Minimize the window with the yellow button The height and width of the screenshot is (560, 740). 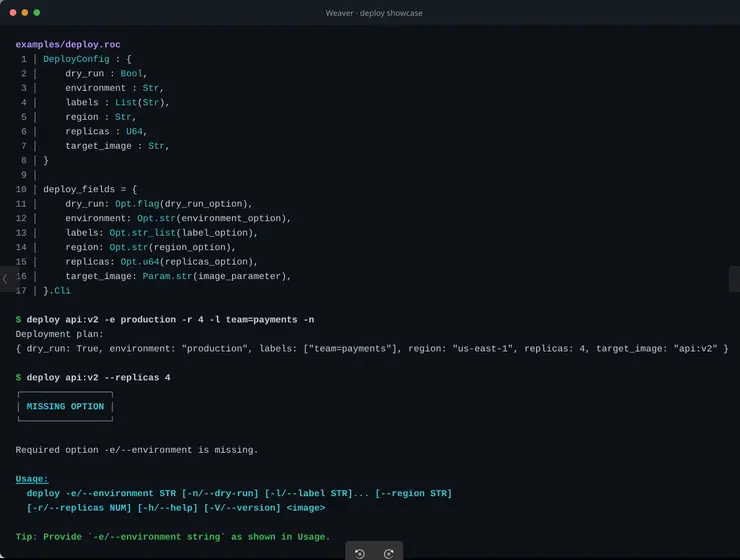(25, 13)
